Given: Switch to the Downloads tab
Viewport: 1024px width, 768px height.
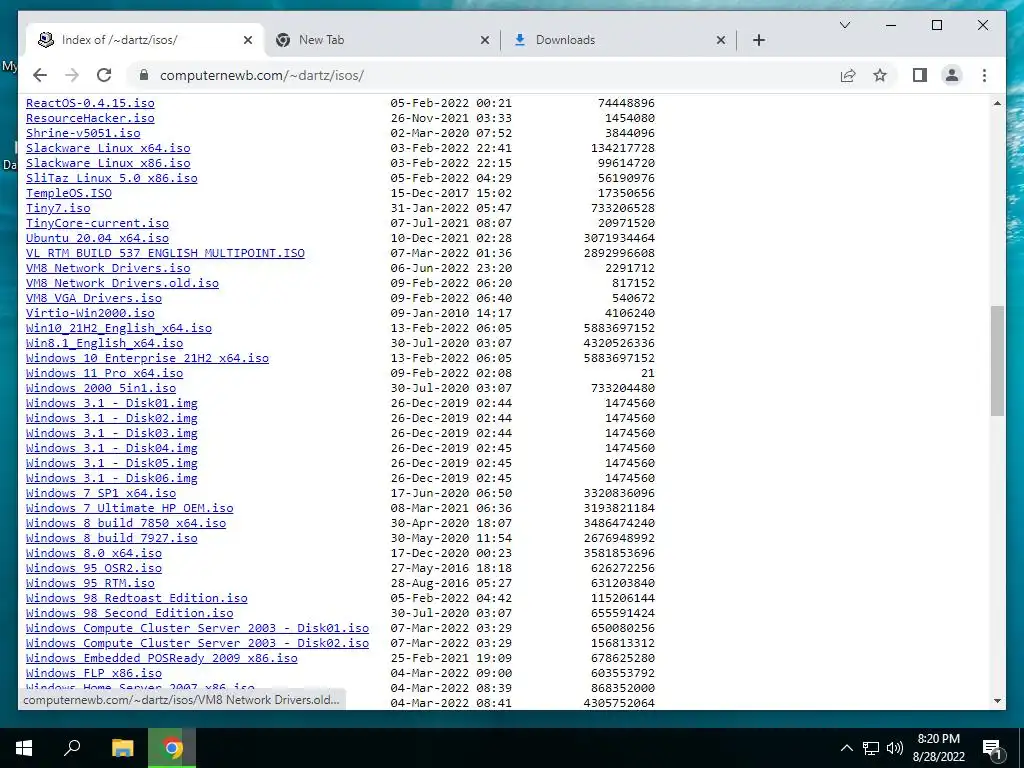Looking at the screenshot, I should pos(618,40).
